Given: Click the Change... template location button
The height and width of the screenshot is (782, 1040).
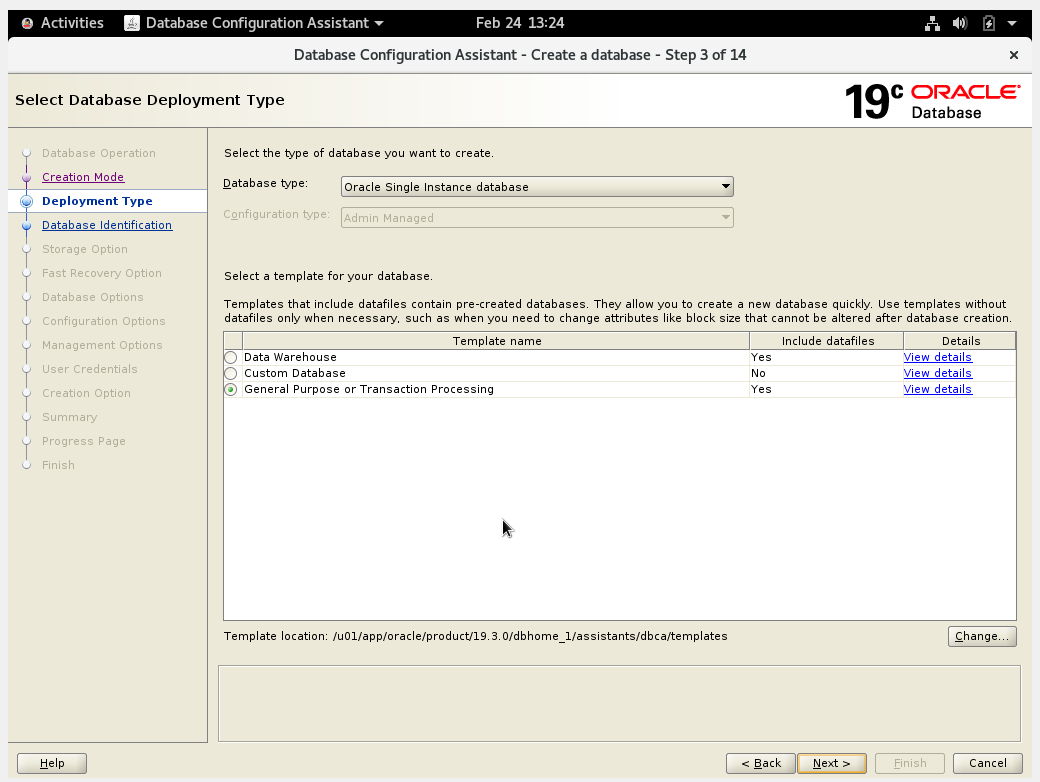Looking at the screenshot, I should [x=982, y=636].
